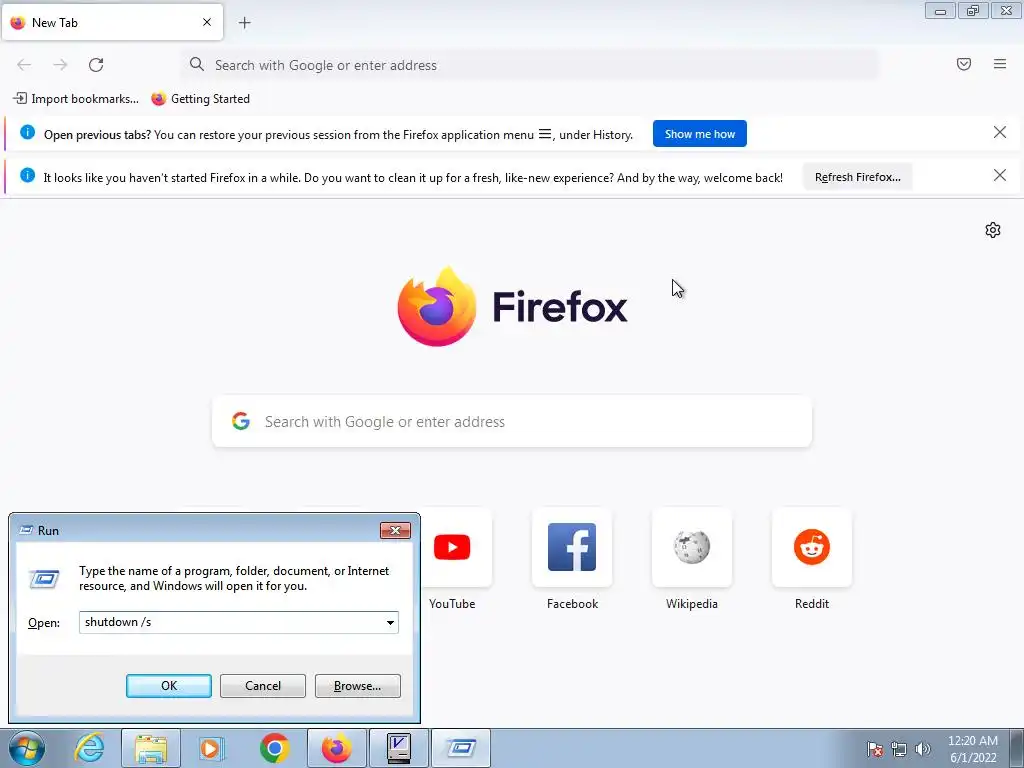Open the Save to Pocket icon

[964, 64]
